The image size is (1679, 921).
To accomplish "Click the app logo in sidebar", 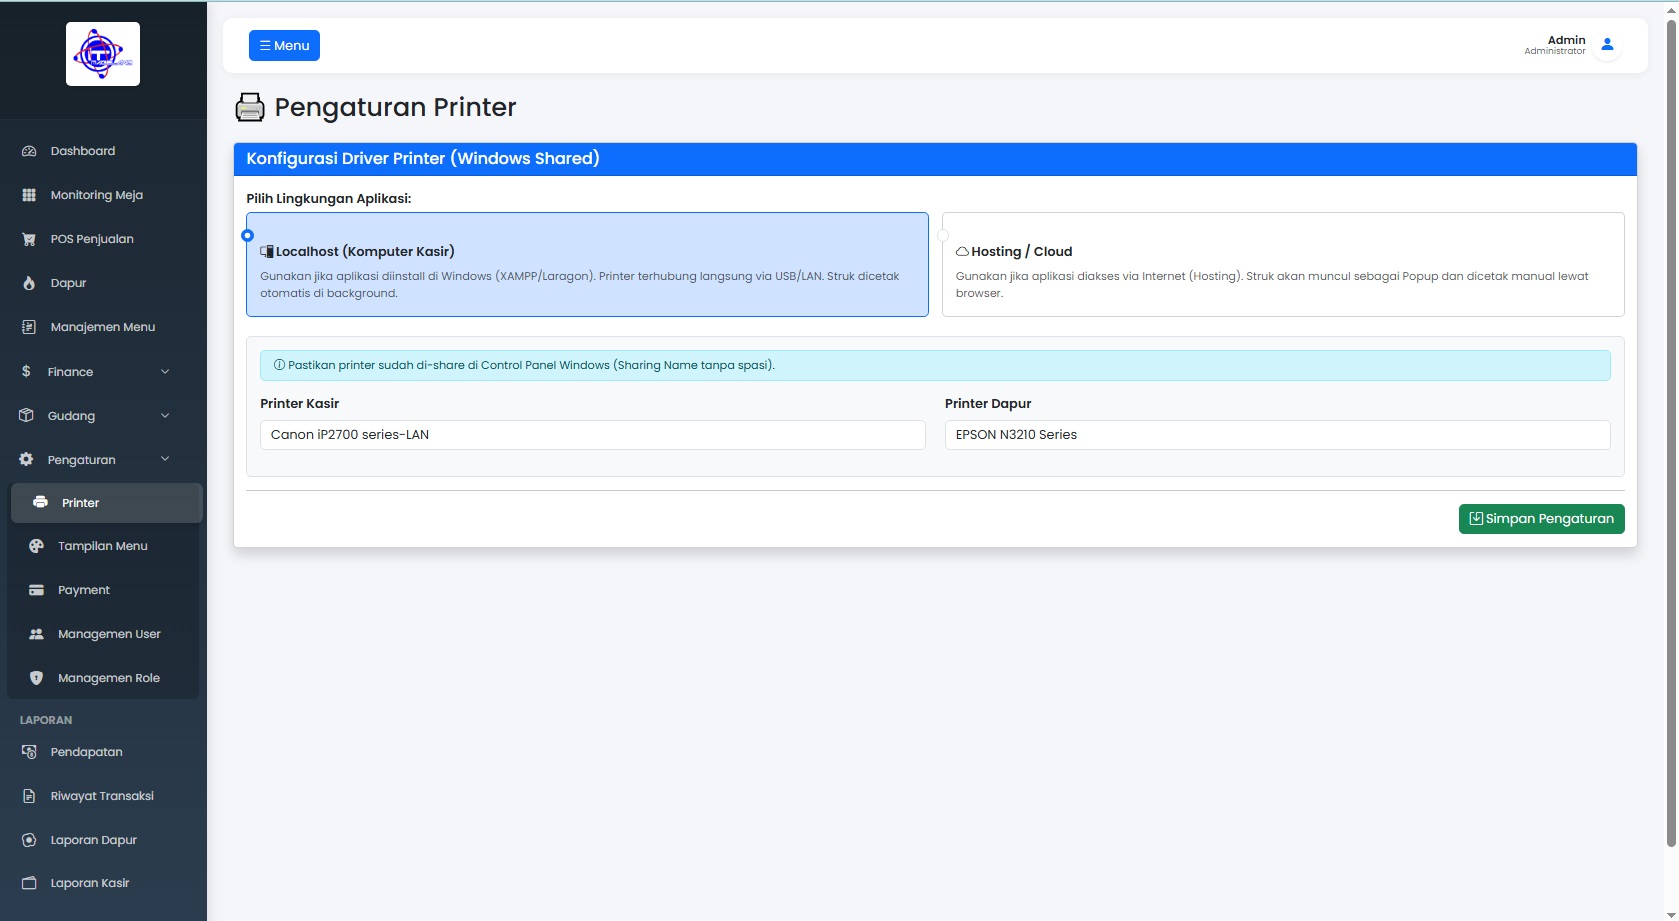I will 103,54.
